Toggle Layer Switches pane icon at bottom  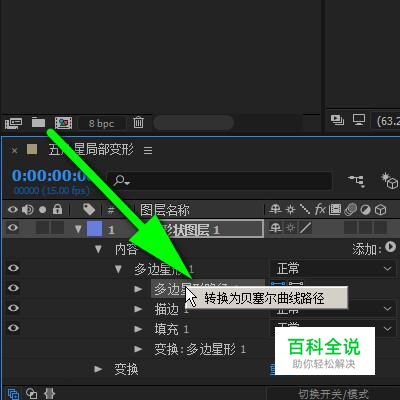(13, 394)
